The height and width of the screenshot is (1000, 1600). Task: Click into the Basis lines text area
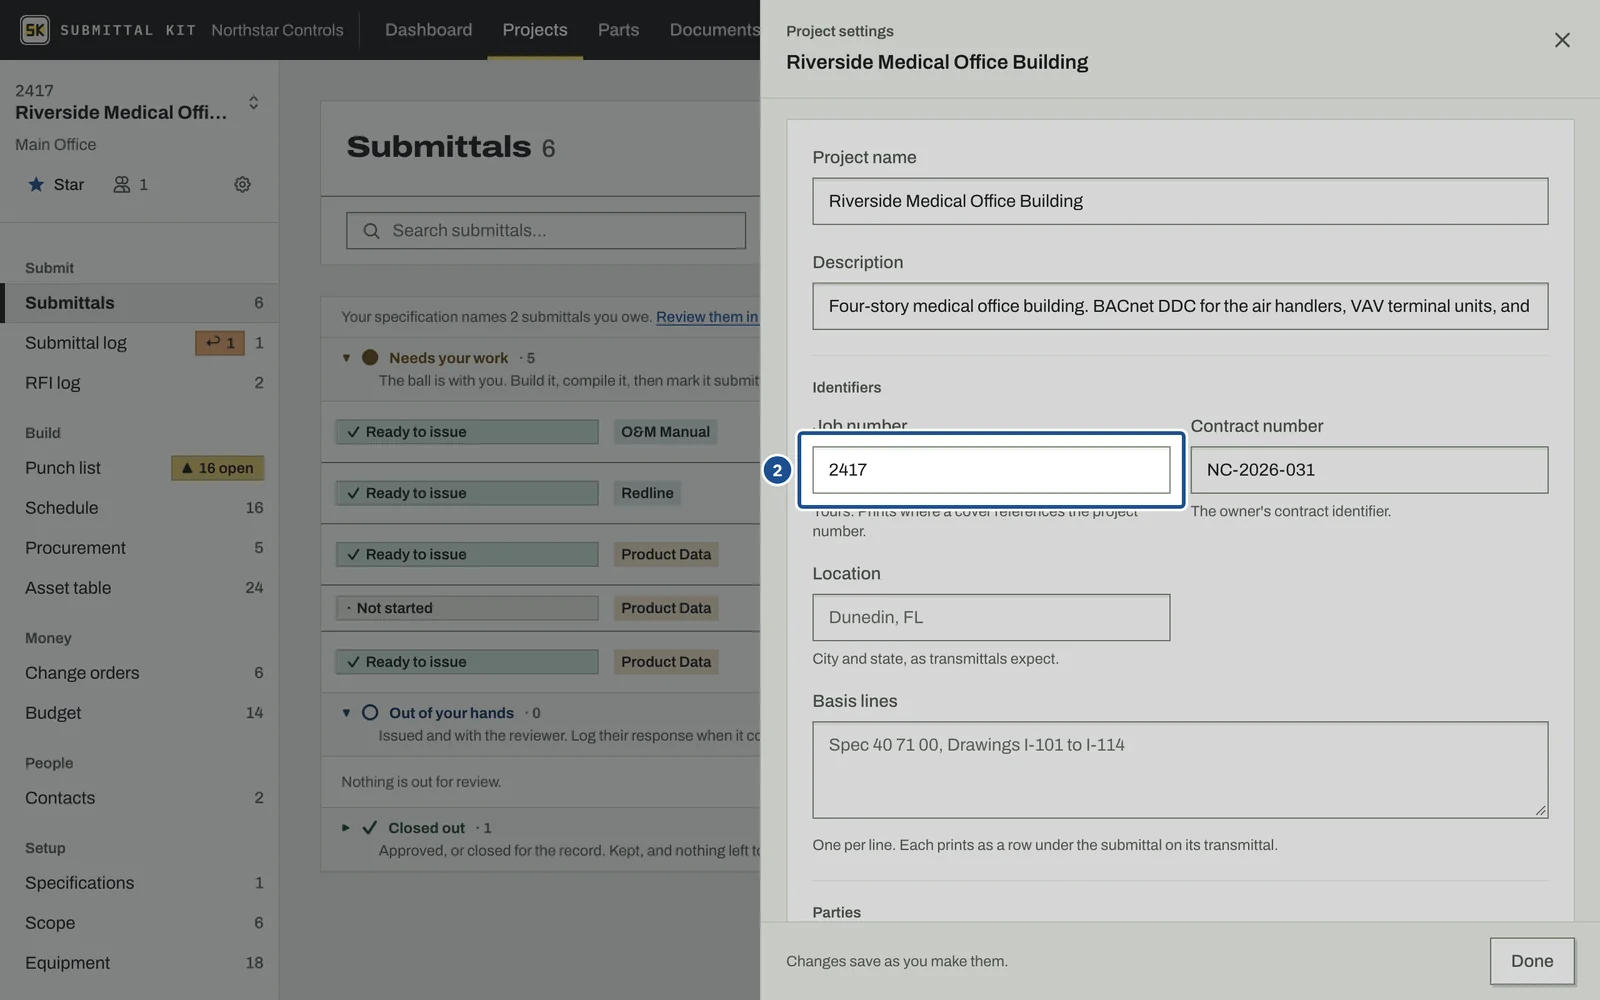click(1180, 770)
